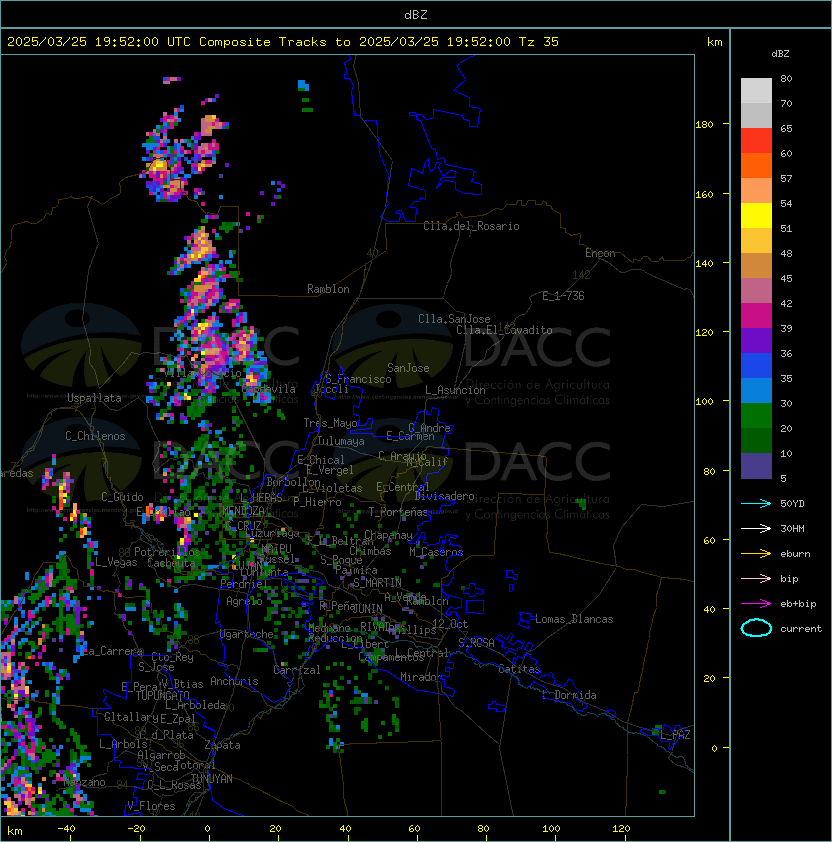832x842 pixels.
Task: Click the E_1-736 label
Action: tap(563, 296)
